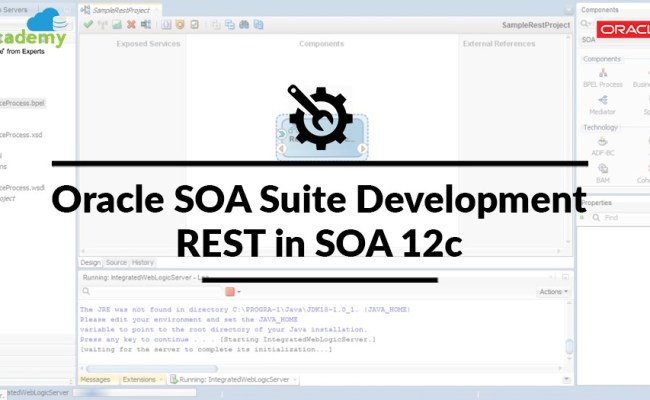Open the Process.wsdl file in project tree

[22, 188]
